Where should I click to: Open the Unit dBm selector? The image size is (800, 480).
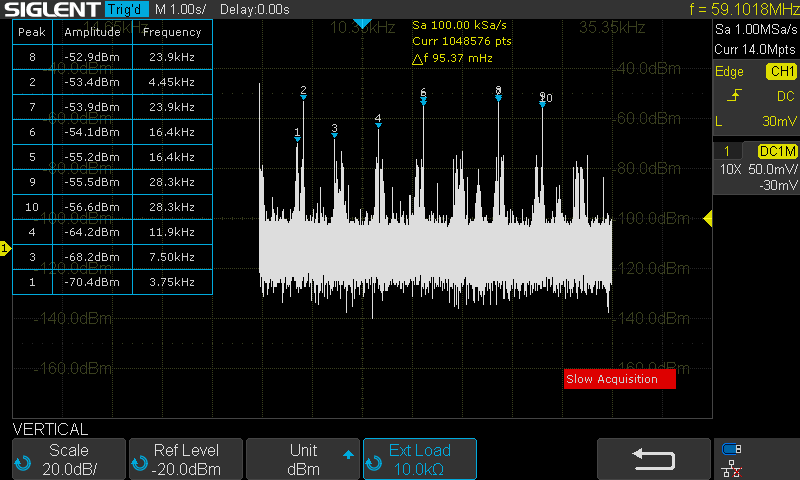point(303,459)
